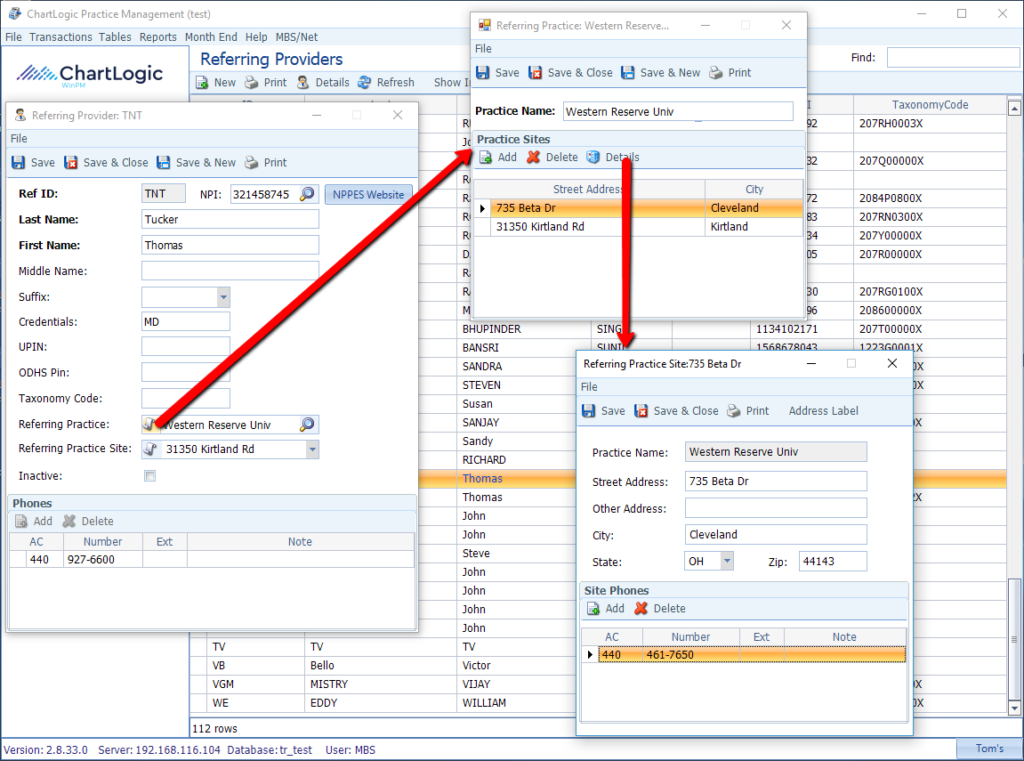
Task: Click the Street Address field in practice site
Action: point(776,481)
